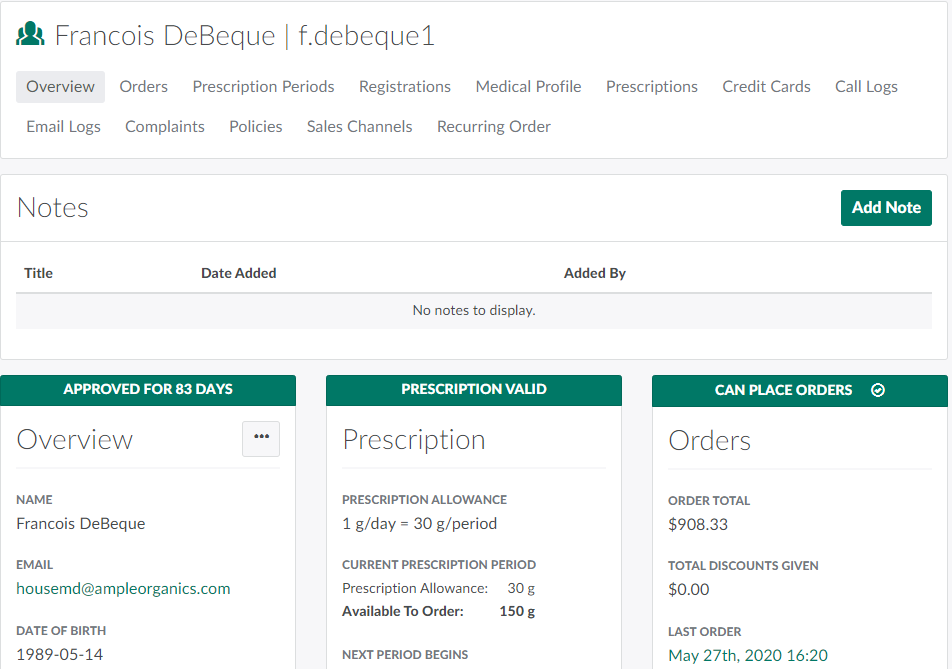The width and height of the screenshot is (952, 669).
Task: Open the Recurring Order tab
Action: click(494, 127)
